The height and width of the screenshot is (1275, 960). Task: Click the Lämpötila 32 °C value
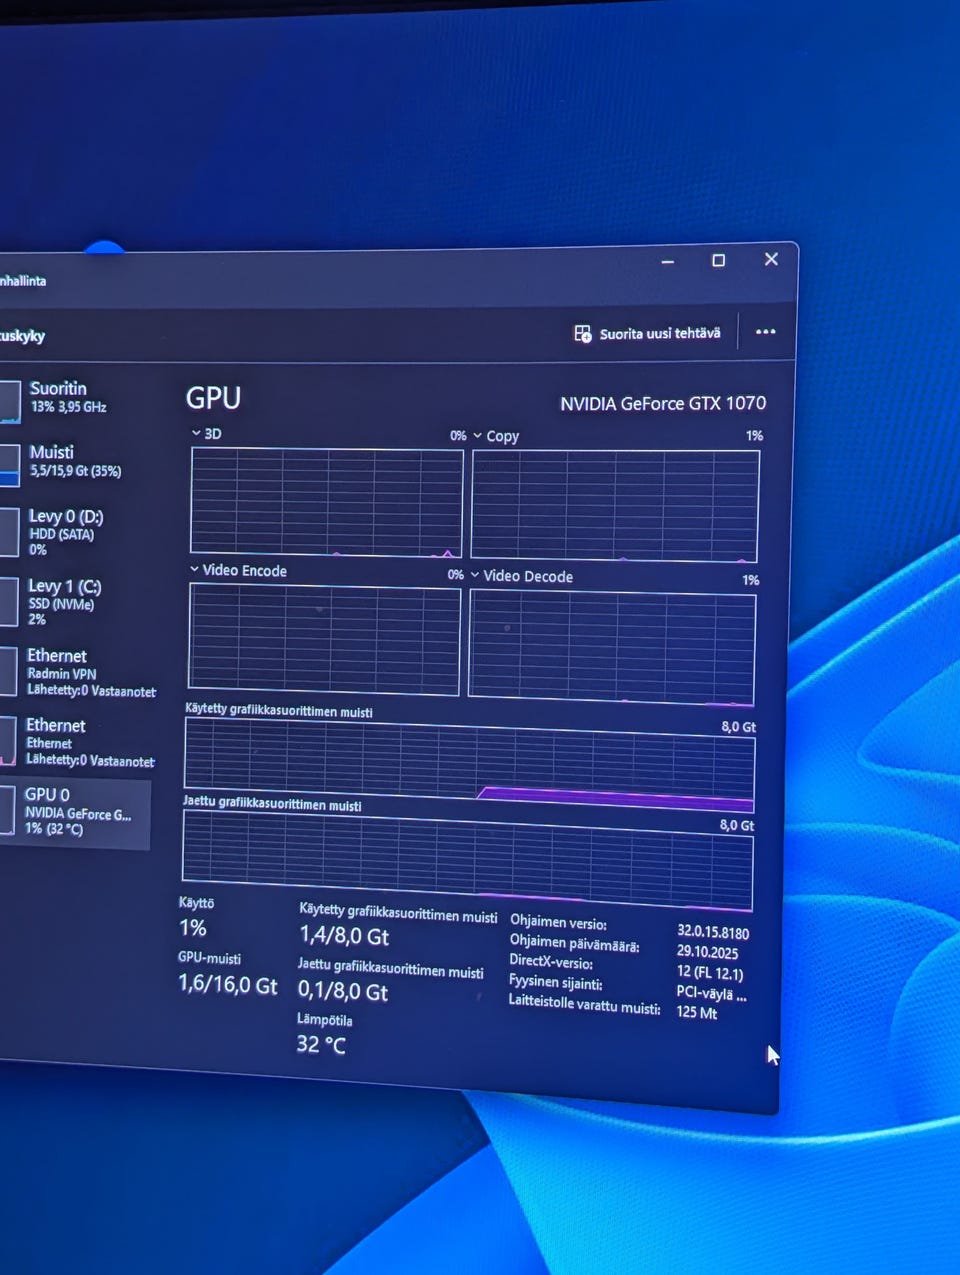tap(321, 1044)
